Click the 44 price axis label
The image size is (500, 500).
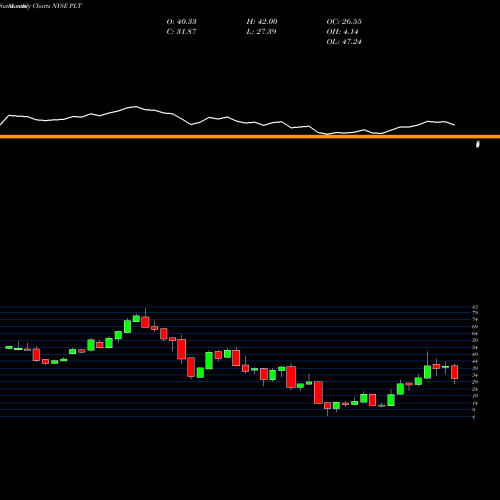pos(475,361)
